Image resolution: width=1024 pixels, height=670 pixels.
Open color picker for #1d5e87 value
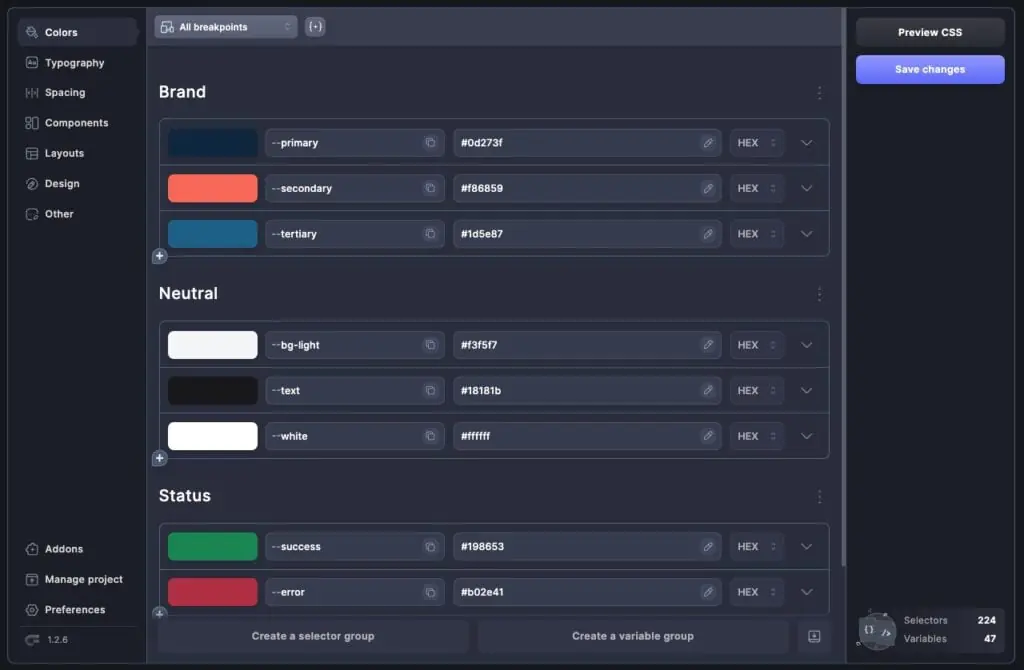tap(708, 234)
